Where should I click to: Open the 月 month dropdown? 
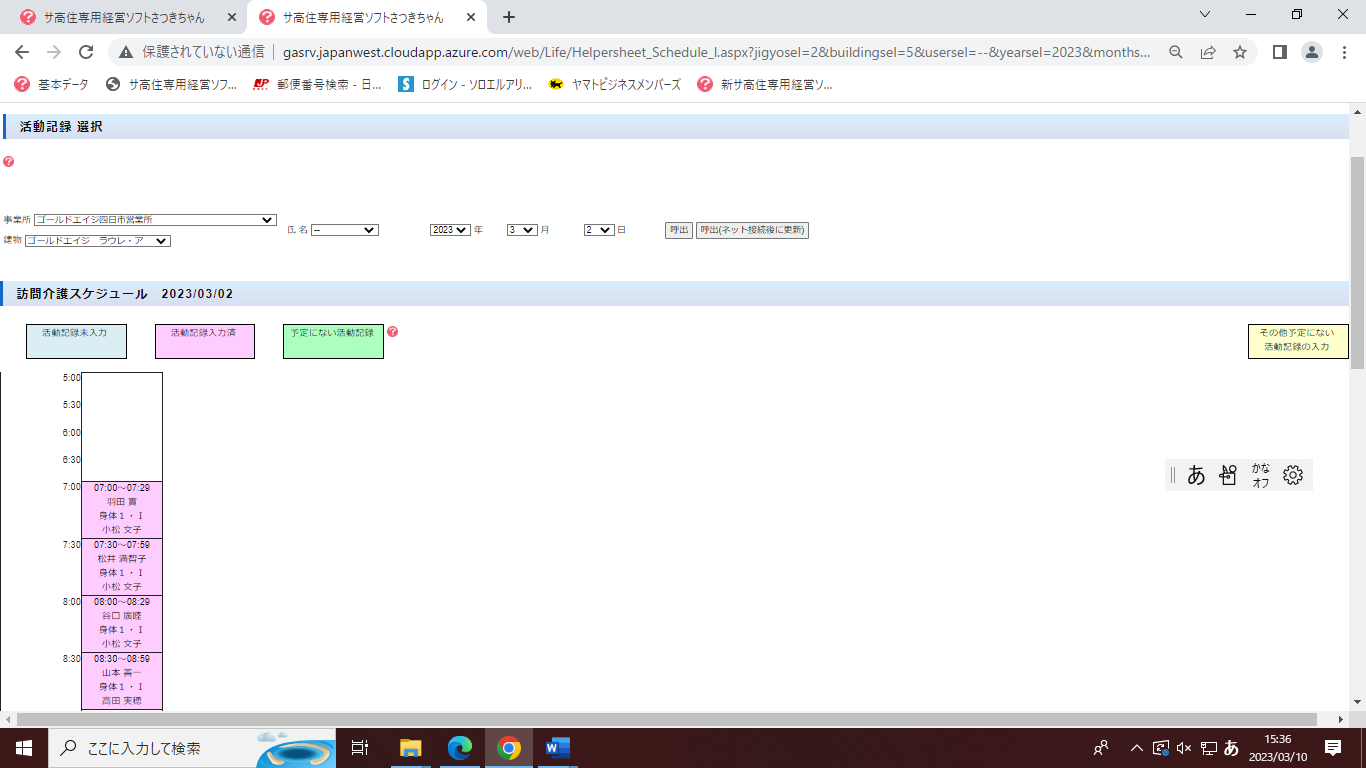click(x=522, y=230)
